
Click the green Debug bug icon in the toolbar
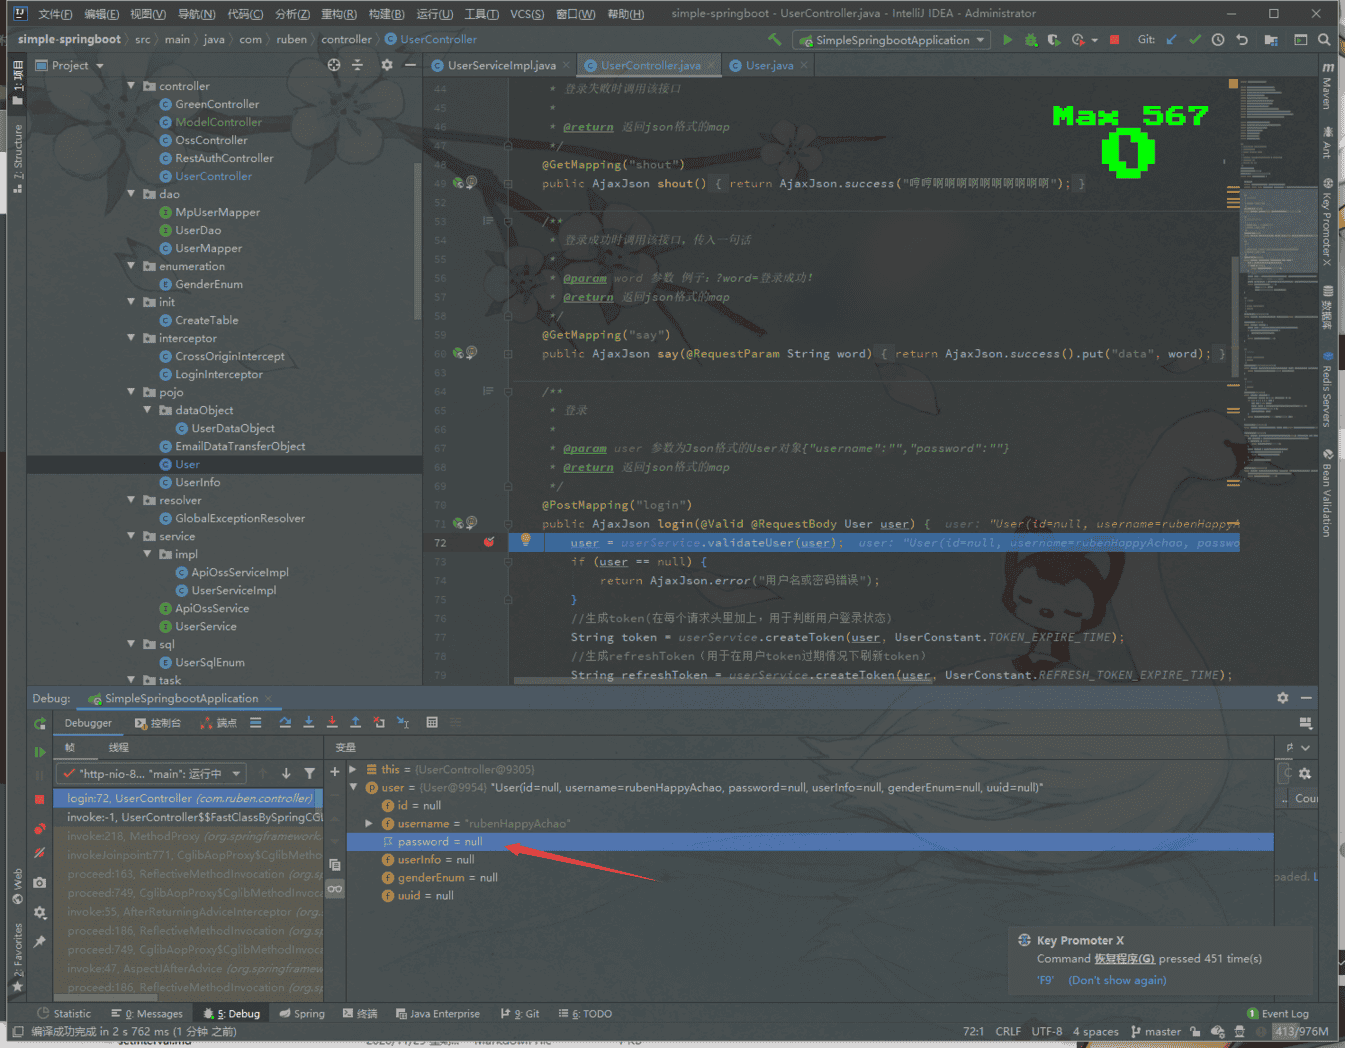1030,40
